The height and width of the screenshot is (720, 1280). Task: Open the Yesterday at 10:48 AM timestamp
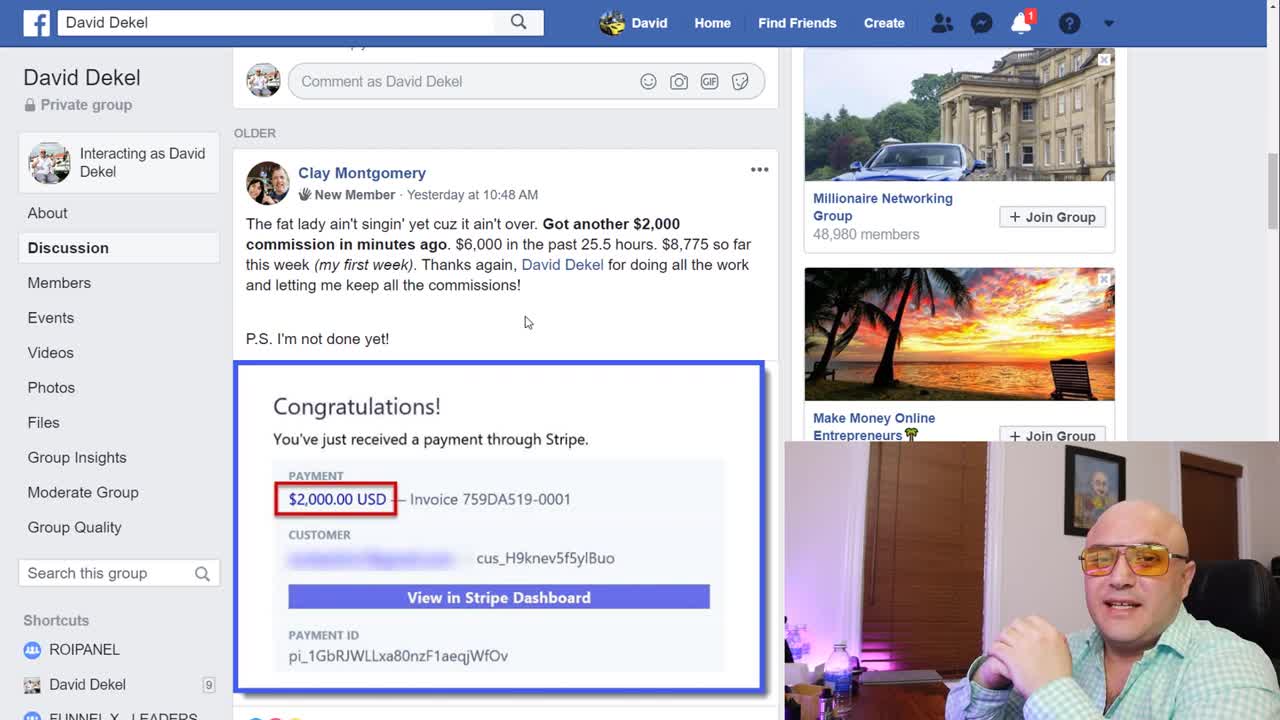point(472,195)
